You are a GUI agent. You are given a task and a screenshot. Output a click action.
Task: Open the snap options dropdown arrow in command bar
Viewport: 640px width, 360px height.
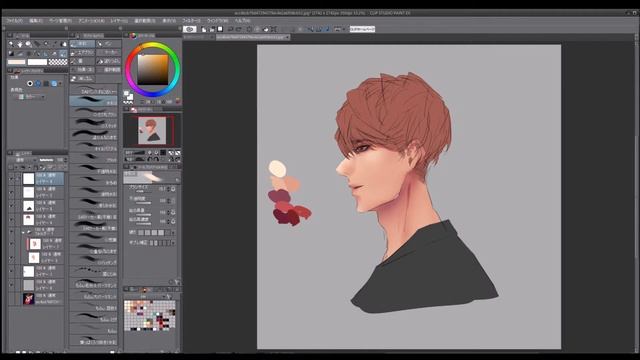coord(344,29)
